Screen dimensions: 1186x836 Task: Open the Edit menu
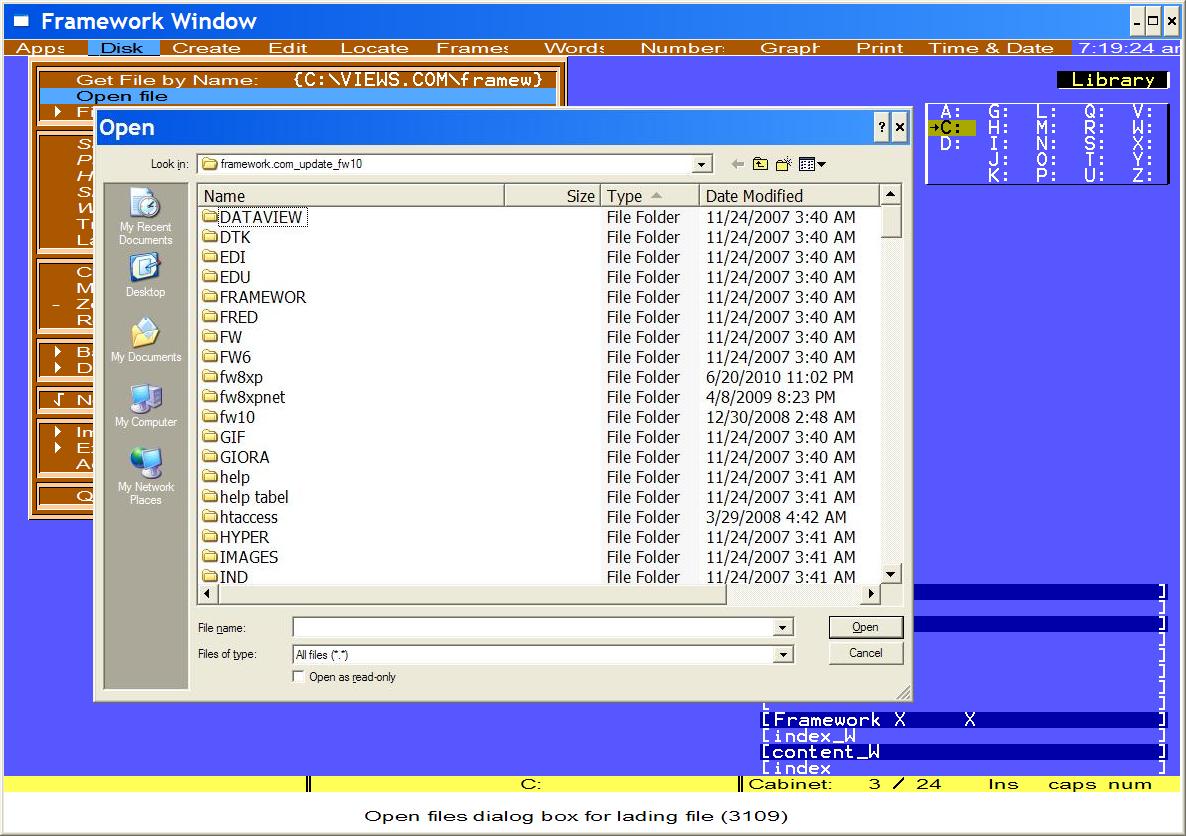tap(287, 48)
